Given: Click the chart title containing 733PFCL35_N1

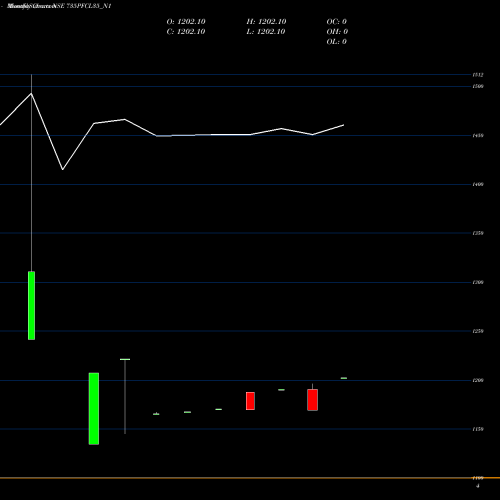Looking at the screenshot, I should coord(59,6).
